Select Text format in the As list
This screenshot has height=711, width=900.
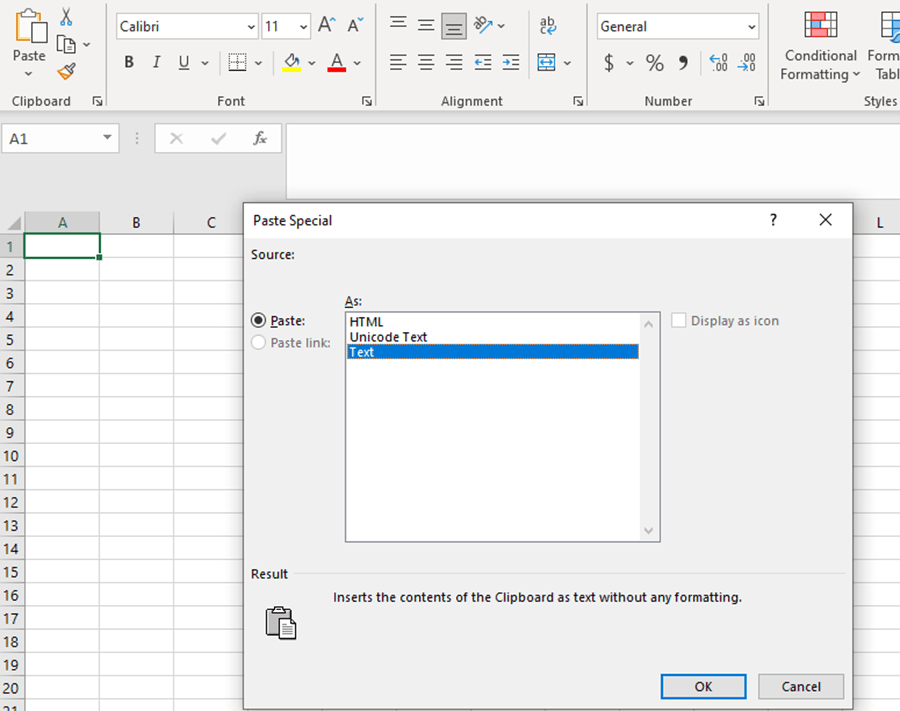coord(493,352)
